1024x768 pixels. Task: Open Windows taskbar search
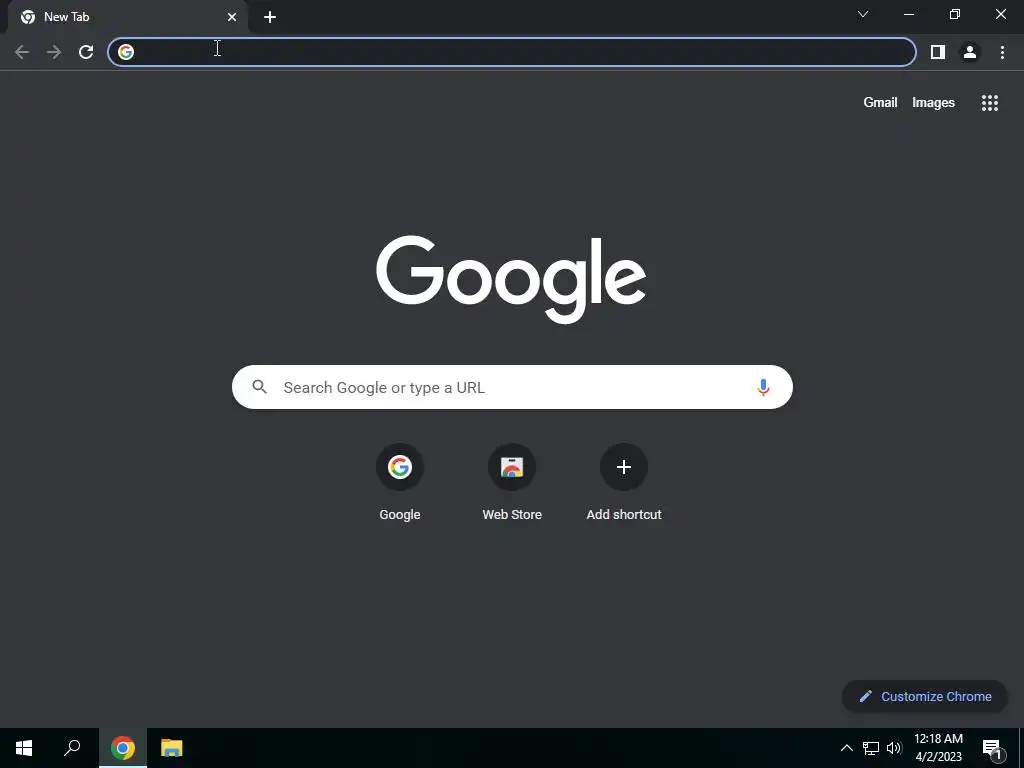click(x=72, y=748)
